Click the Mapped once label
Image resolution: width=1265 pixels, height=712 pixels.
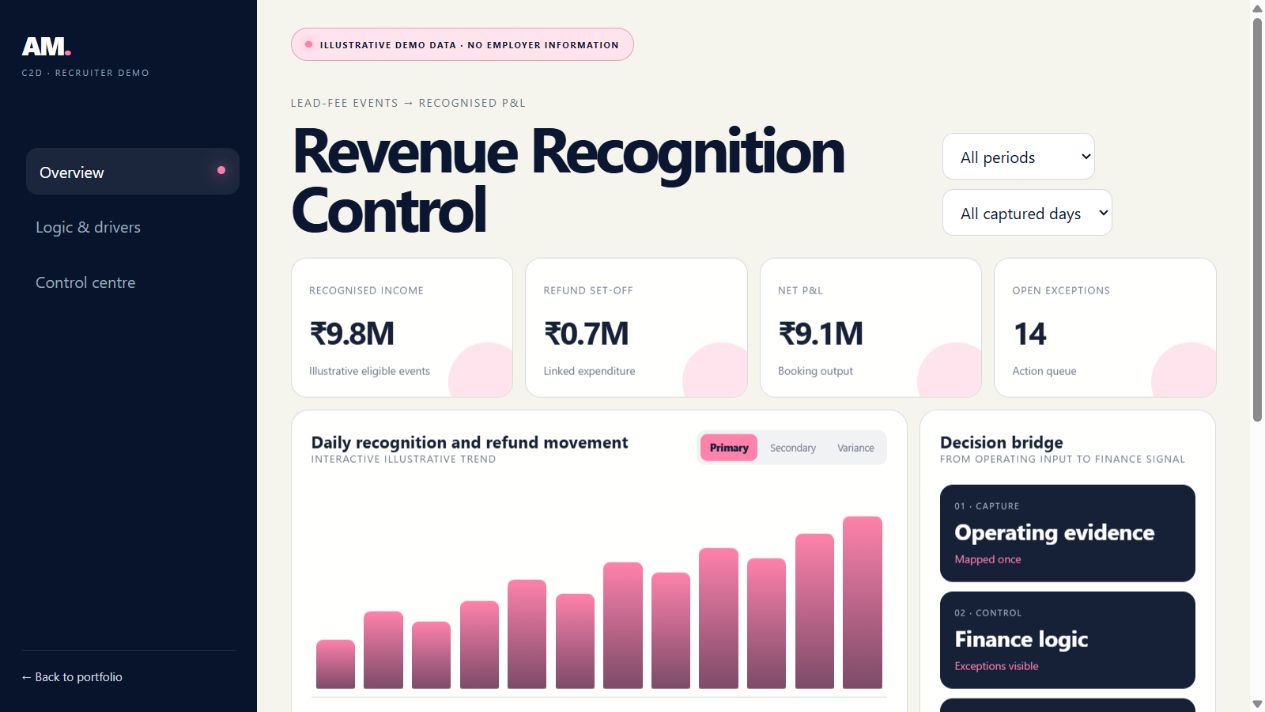(x=987, y=559)
